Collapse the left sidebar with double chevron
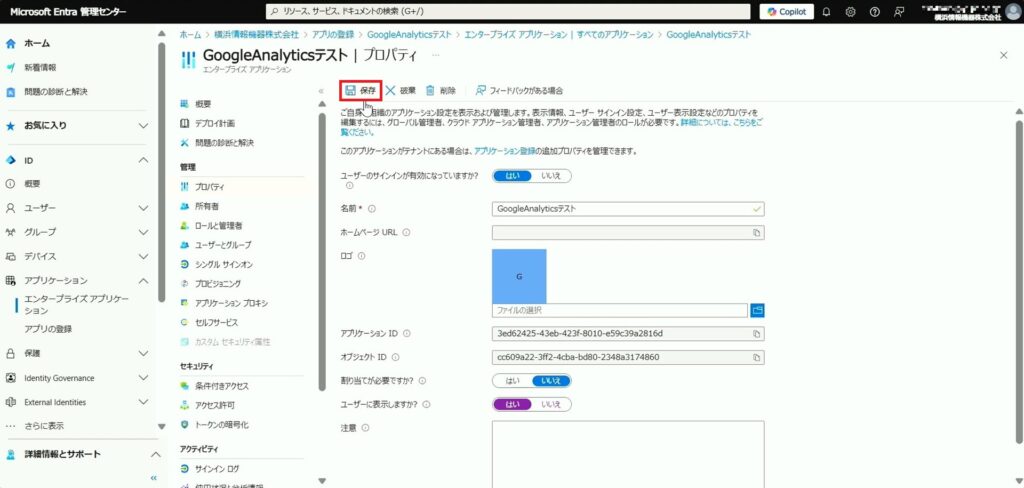This screenshot has height=488, width=1024. (153, 478)
